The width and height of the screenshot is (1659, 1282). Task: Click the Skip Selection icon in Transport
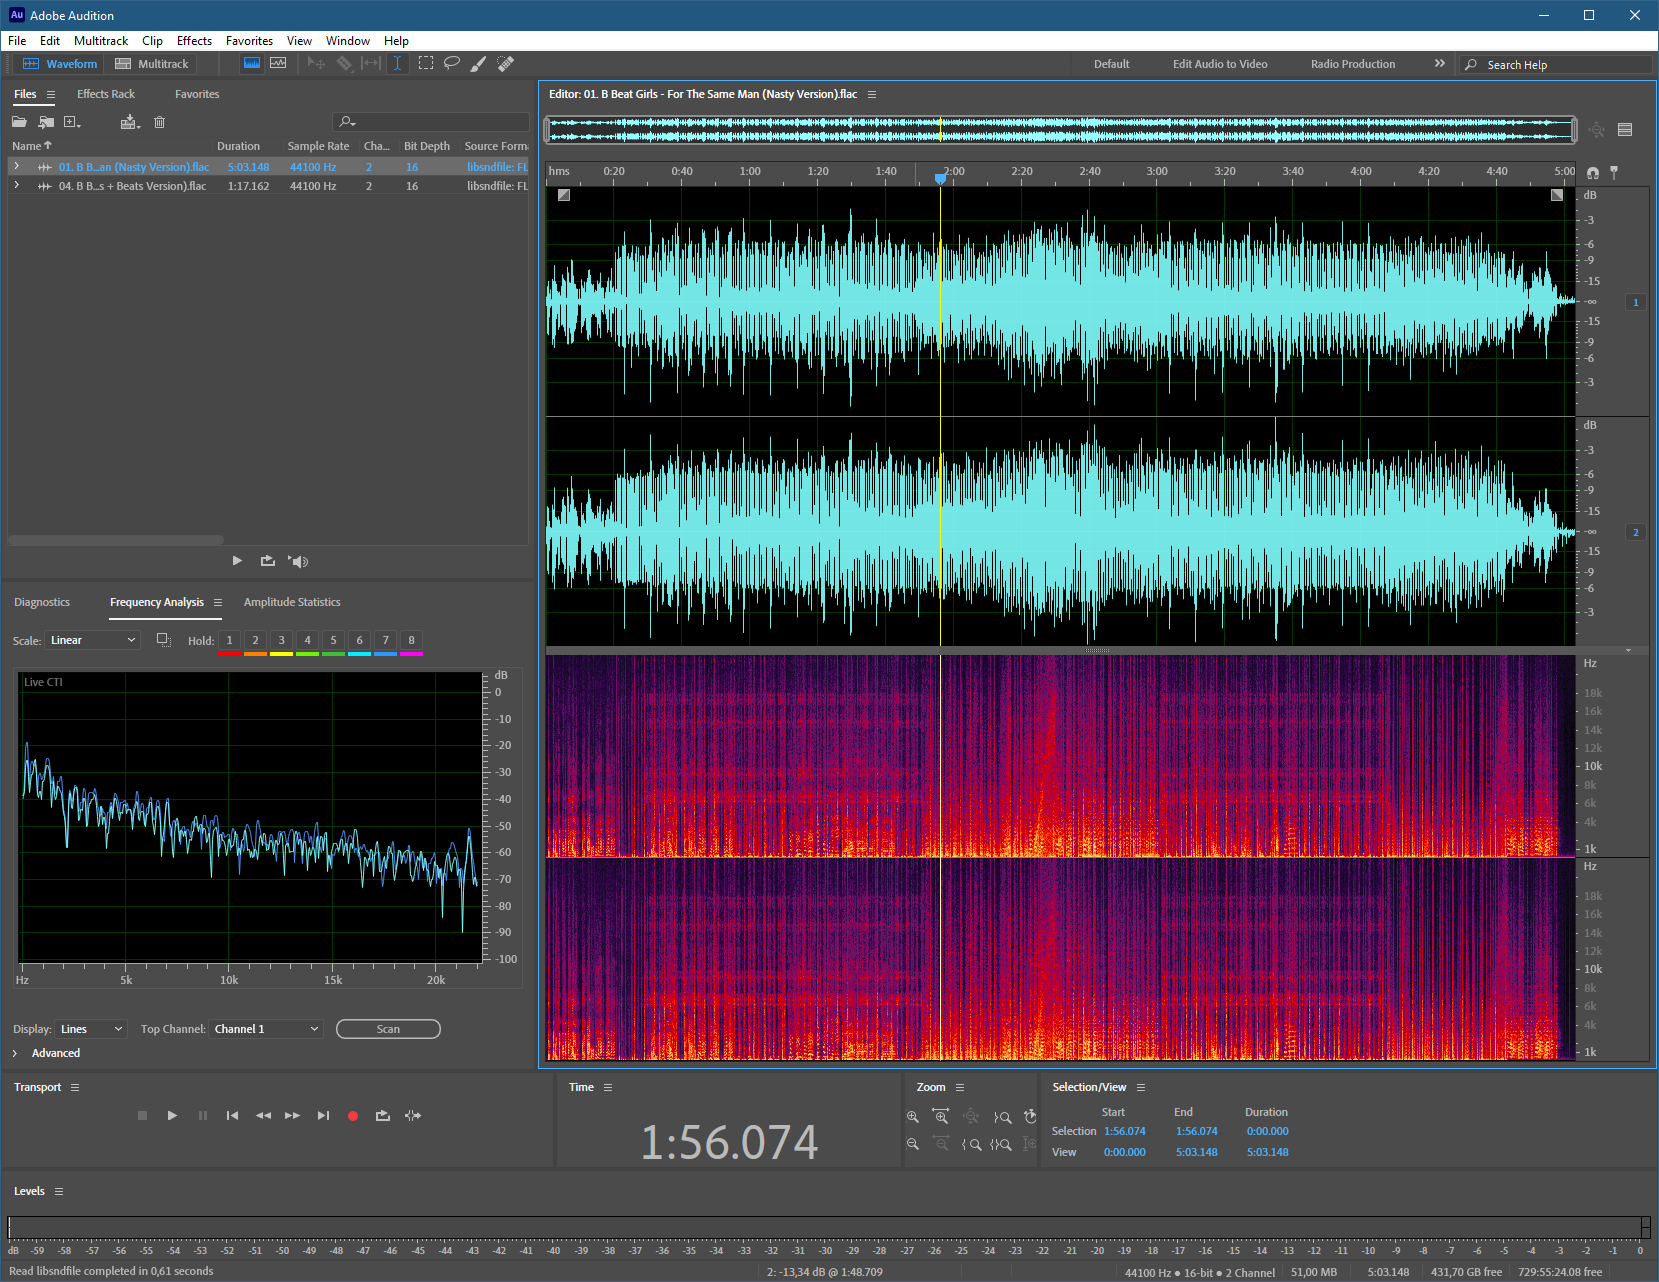413,1115
